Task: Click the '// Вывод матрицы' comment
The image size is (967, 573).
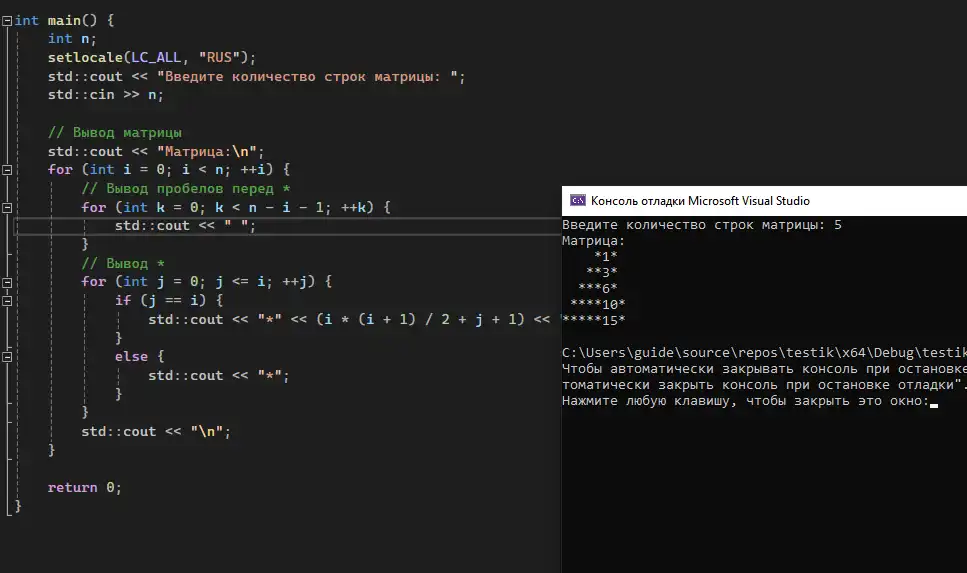Action: coord(115,133)
